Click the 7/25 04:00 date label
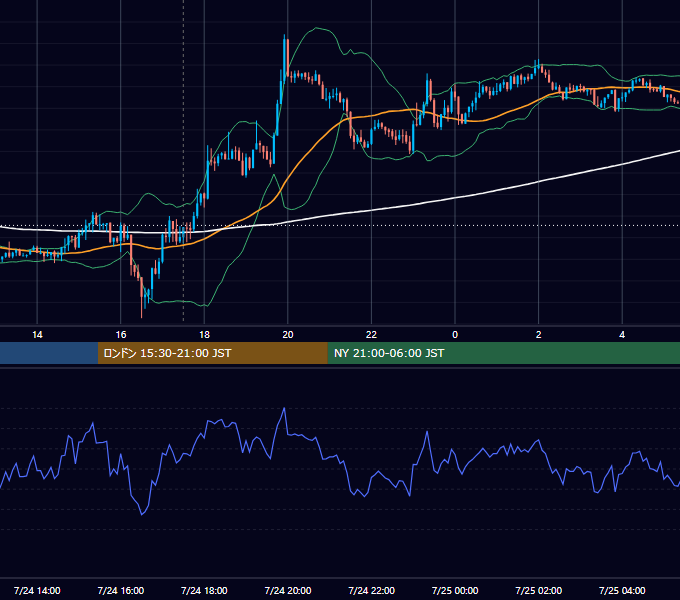This screenshot has height=600, width=680. [x=622, y=590]
